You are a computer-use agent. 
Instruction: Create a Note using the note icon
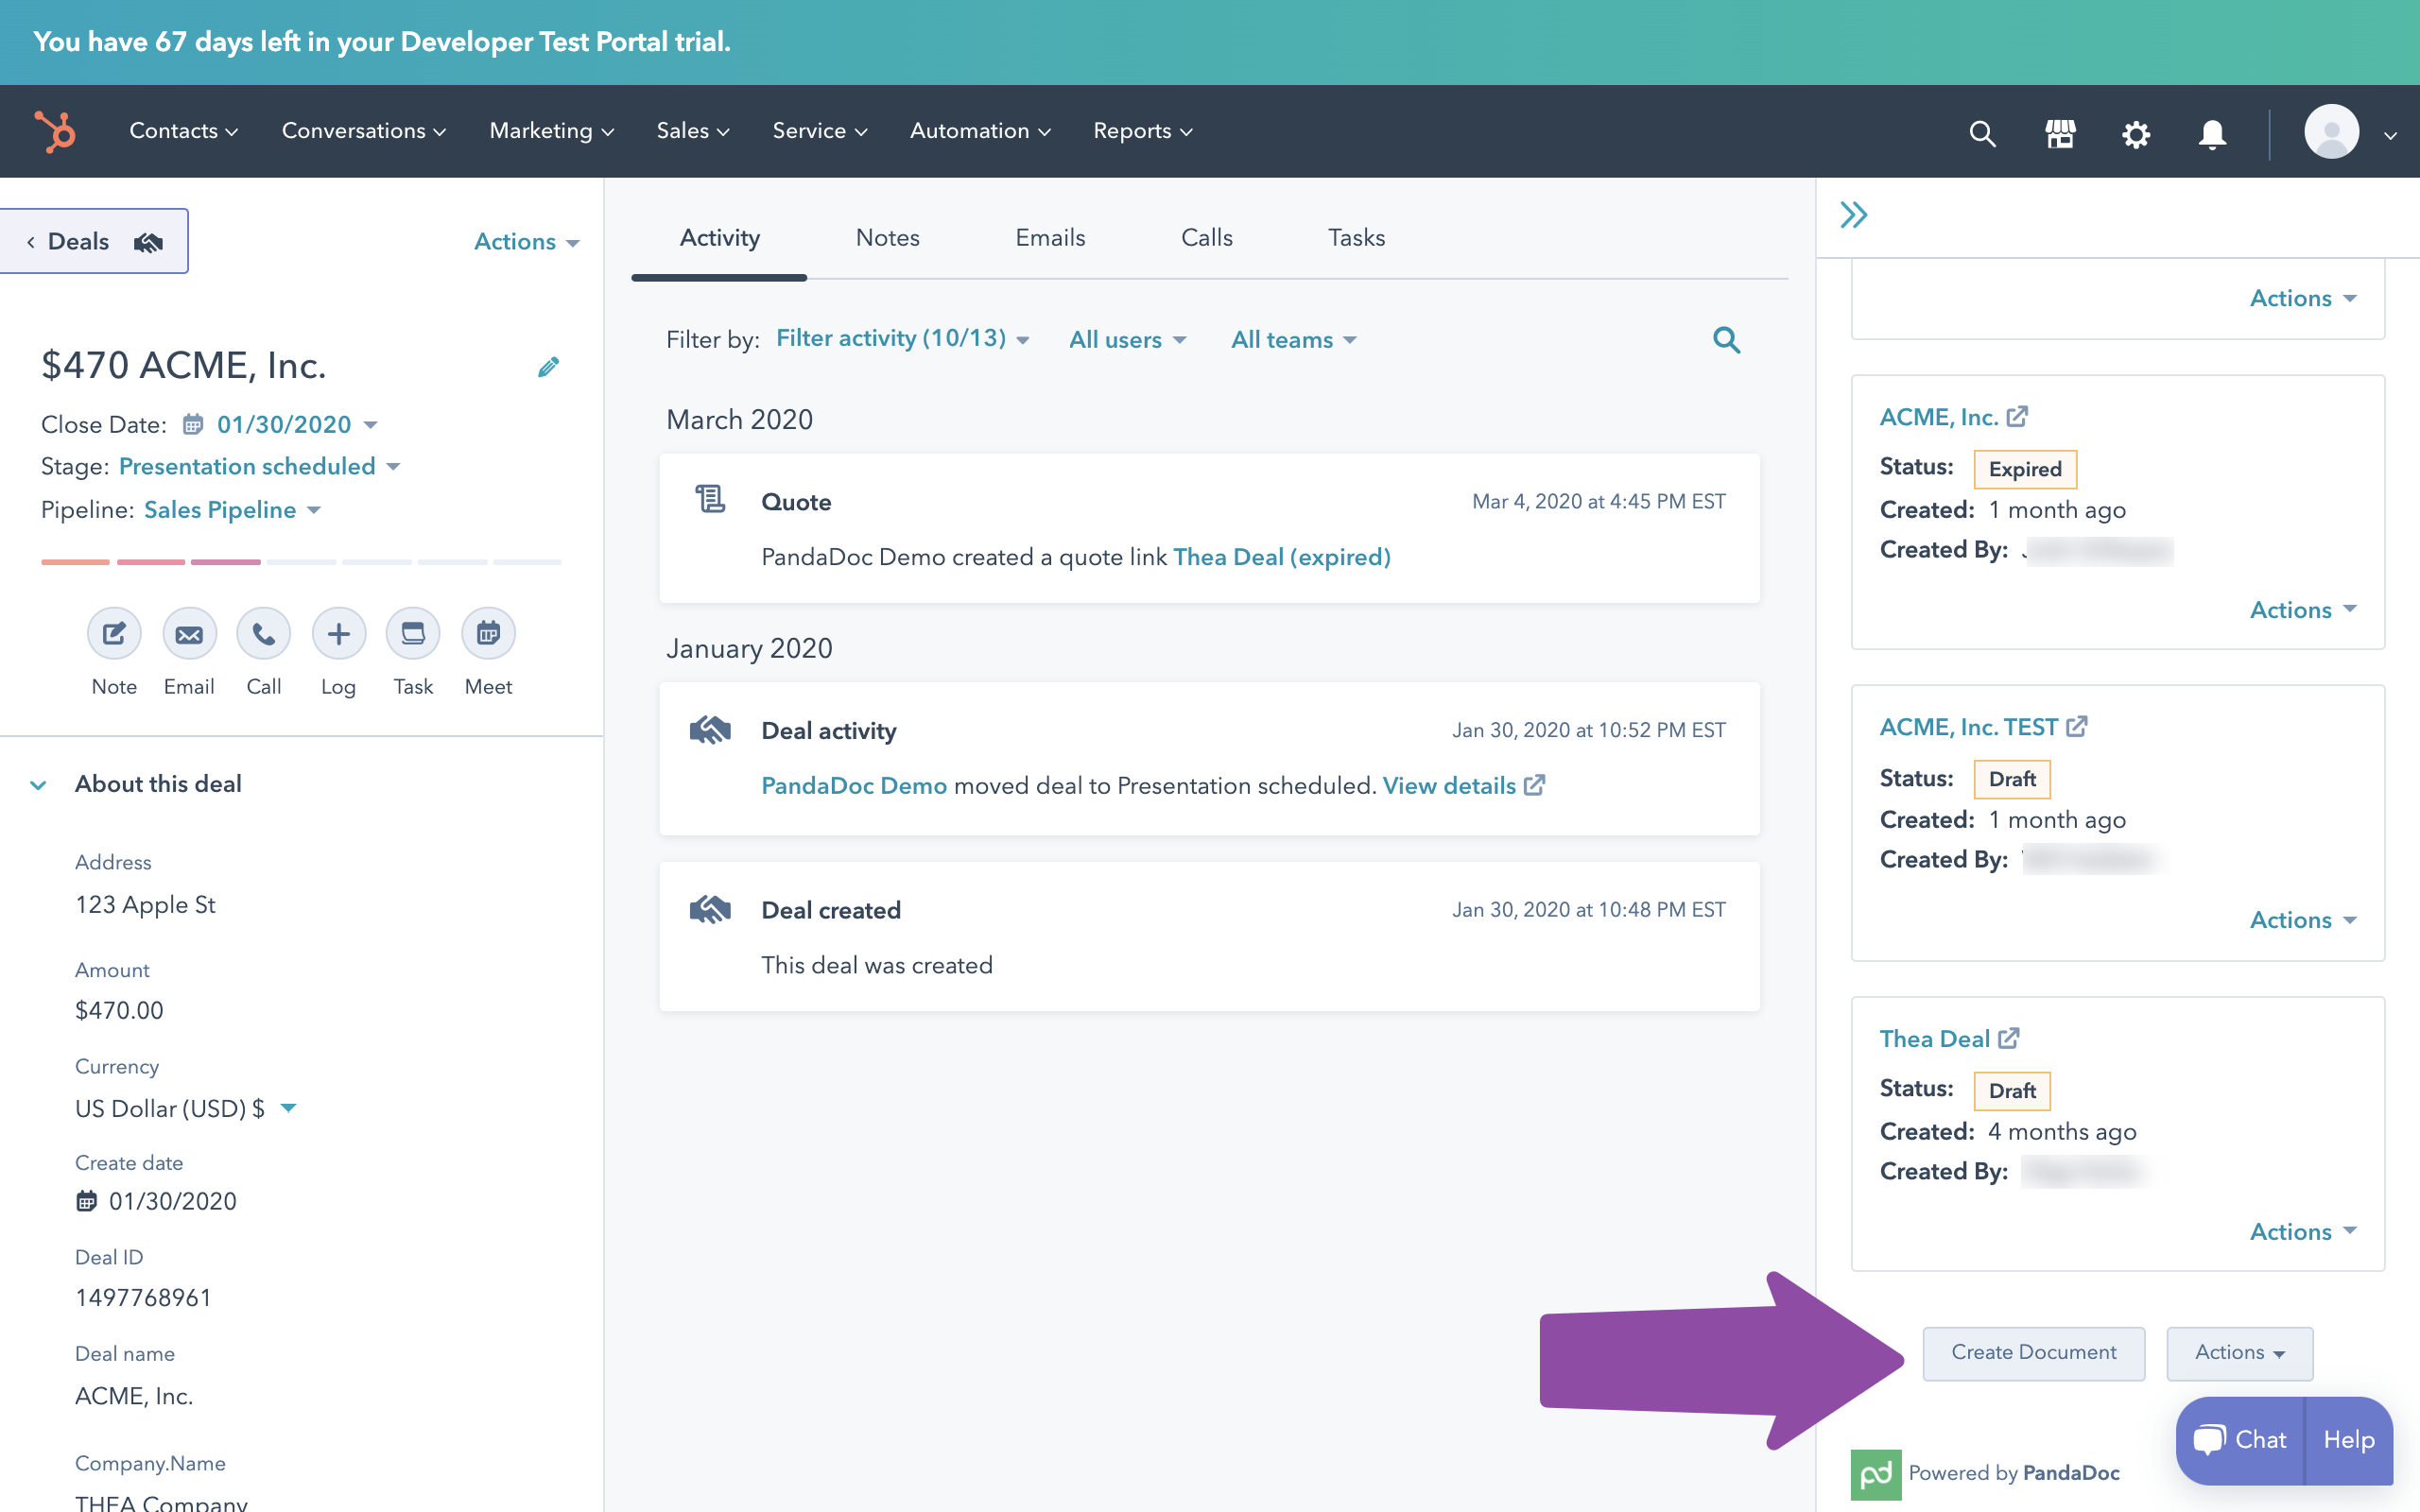pyautogui.click(x=114, y=633)
